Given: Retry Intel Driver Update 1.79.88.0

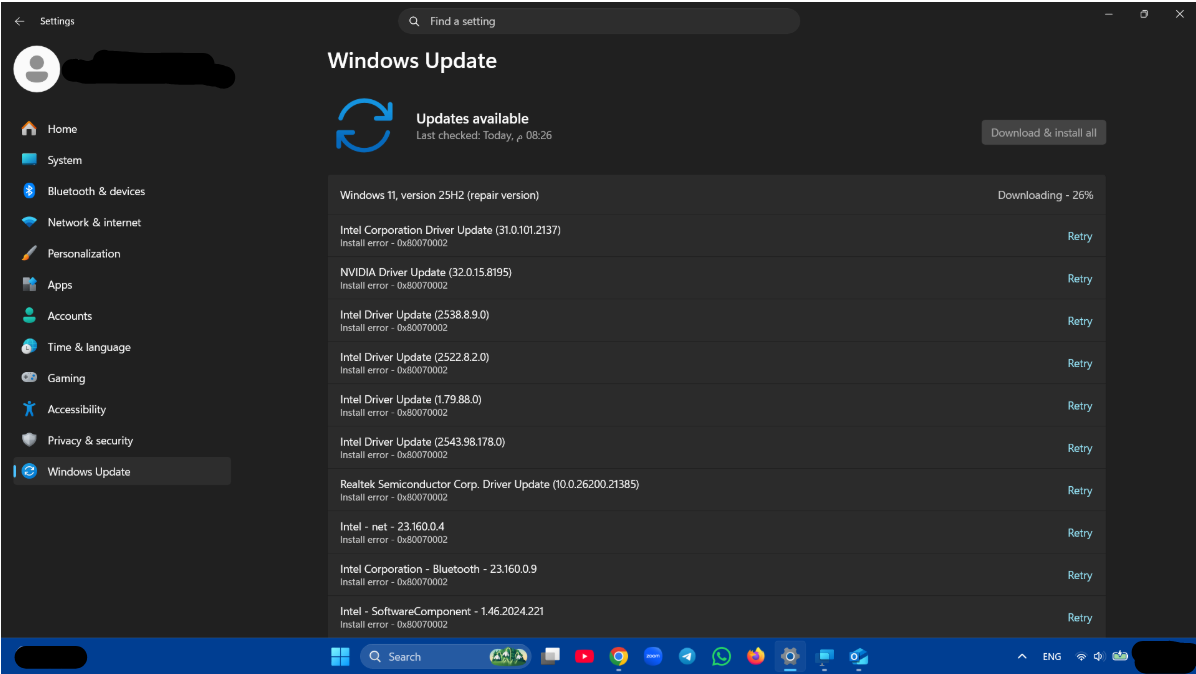Looking at the screenshot, I should pos(1079,406).
